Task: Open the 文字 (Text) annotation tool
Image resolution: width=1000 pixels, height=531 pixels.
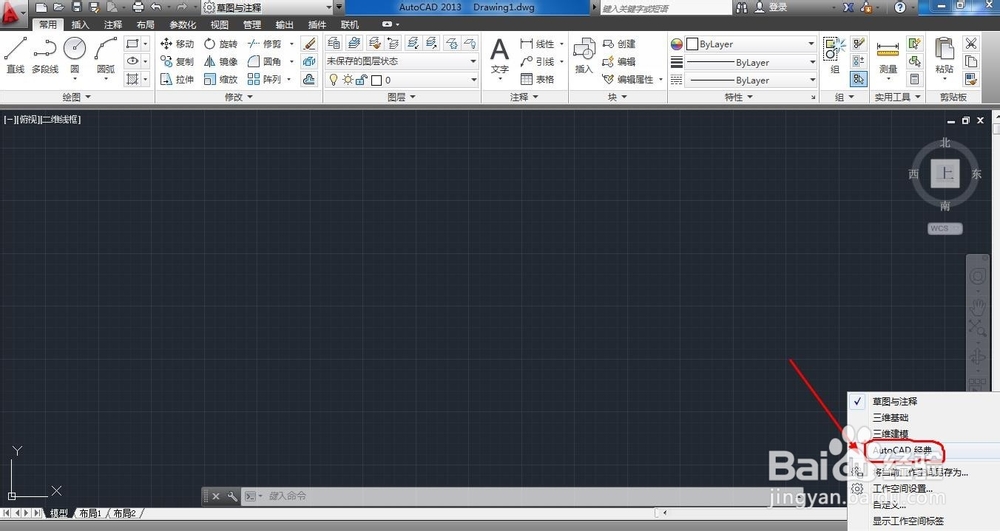Action: [x=499, y=55]
